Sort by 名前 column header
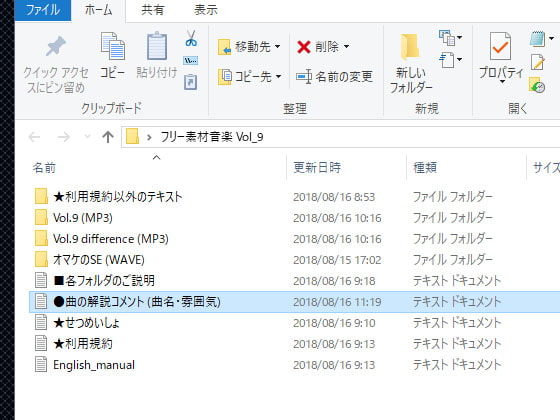 tap(44, 168)
